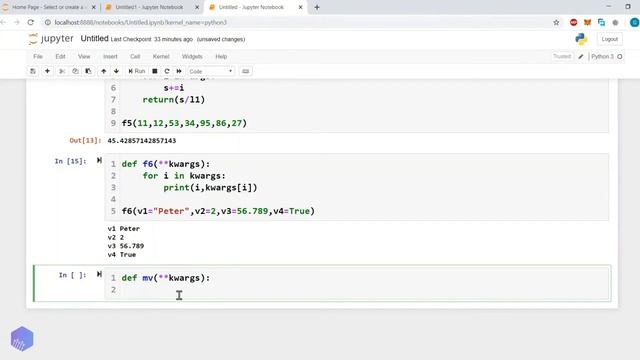Click the def mv(**kwargs) code line
Viewport: 640px width, 360px height.
166,278
